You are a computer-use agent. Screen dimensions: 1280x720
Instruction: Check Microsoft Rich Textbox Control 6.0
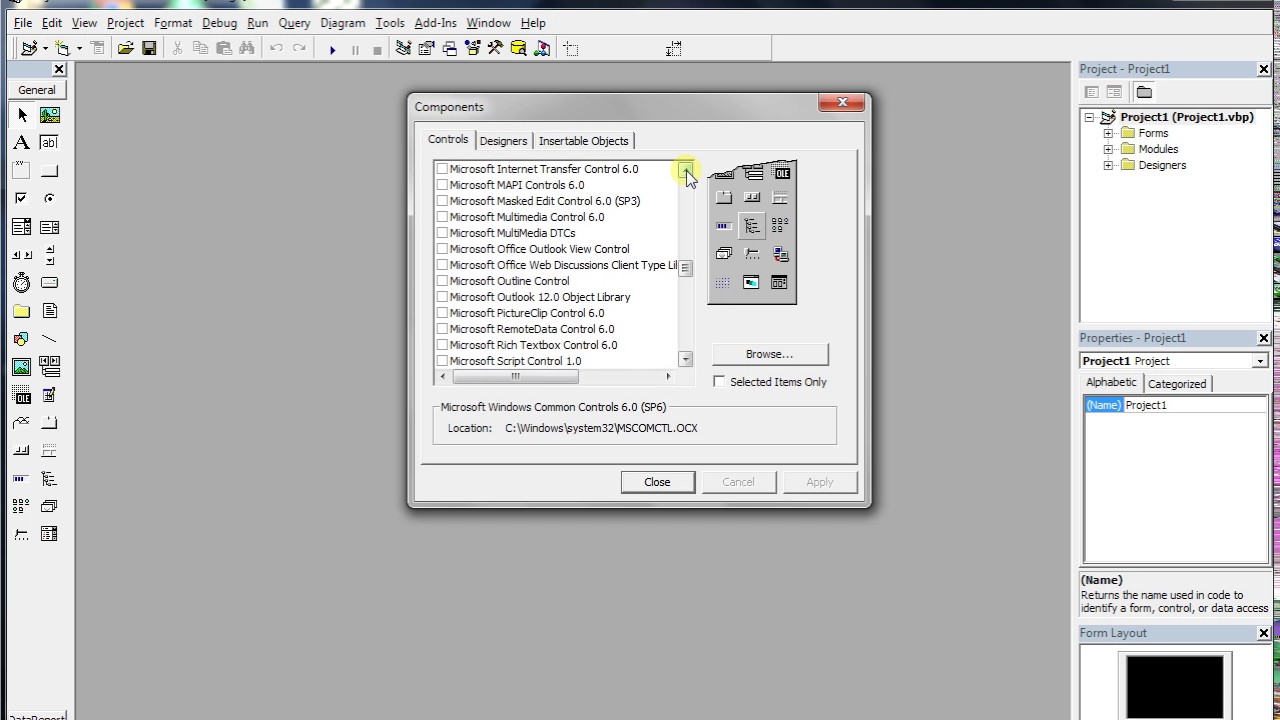[442, 345]
